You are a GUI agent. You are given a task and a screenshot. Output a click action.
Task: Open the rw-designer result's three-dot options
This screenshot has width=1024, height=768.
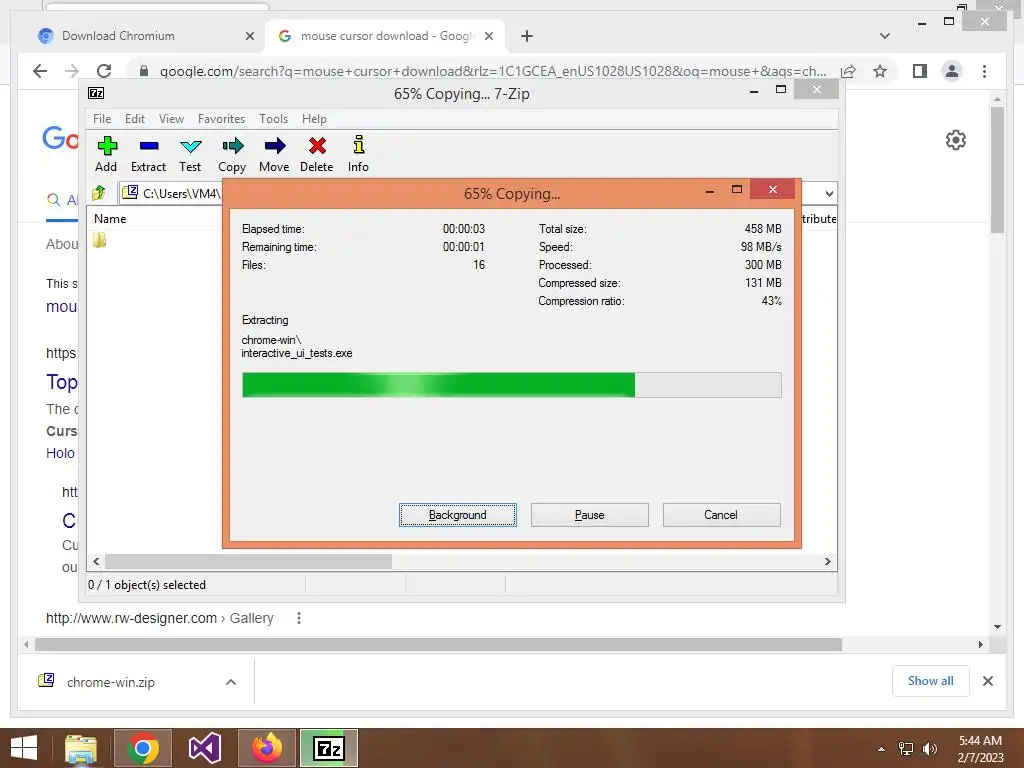point(298,618)
